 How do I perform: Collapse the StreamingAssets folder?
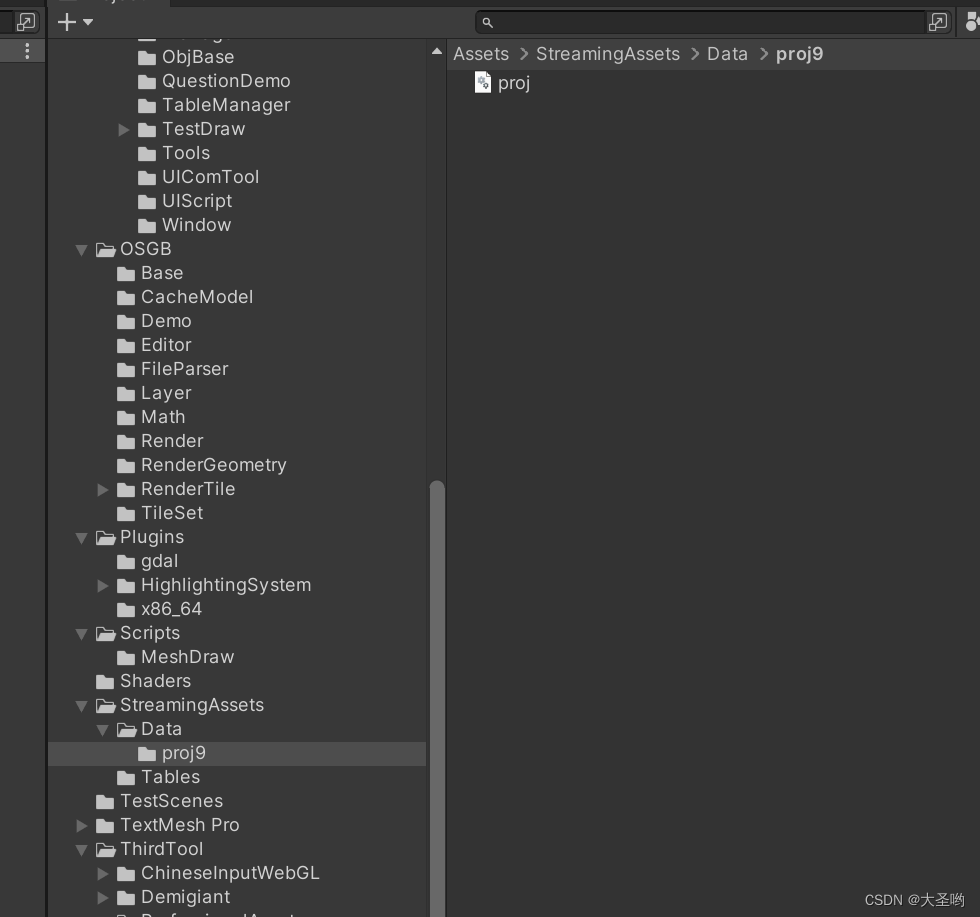click(x=81, y=705)
